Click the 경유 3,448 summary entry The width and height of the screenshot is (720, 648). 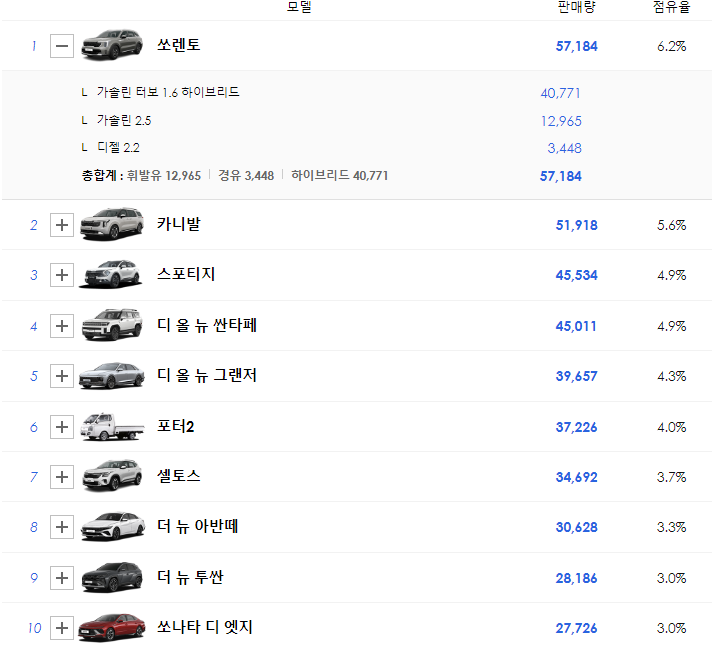(246, 175)
